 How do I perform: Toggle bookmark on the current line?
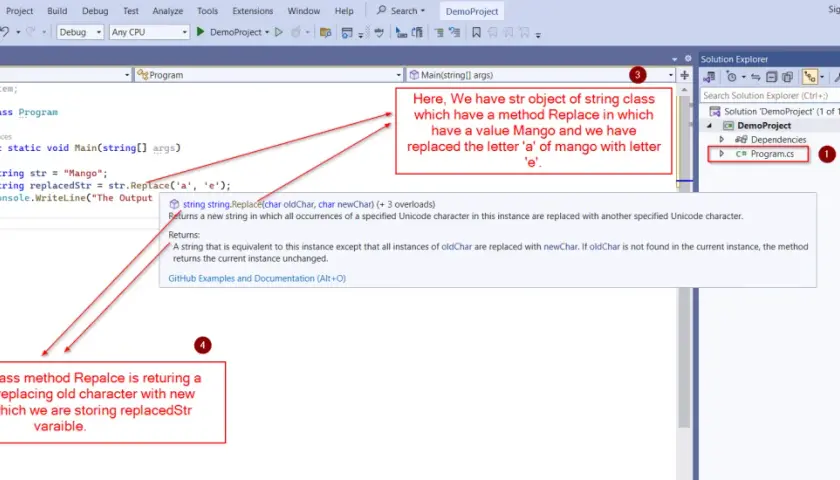(x=476, y=33)
